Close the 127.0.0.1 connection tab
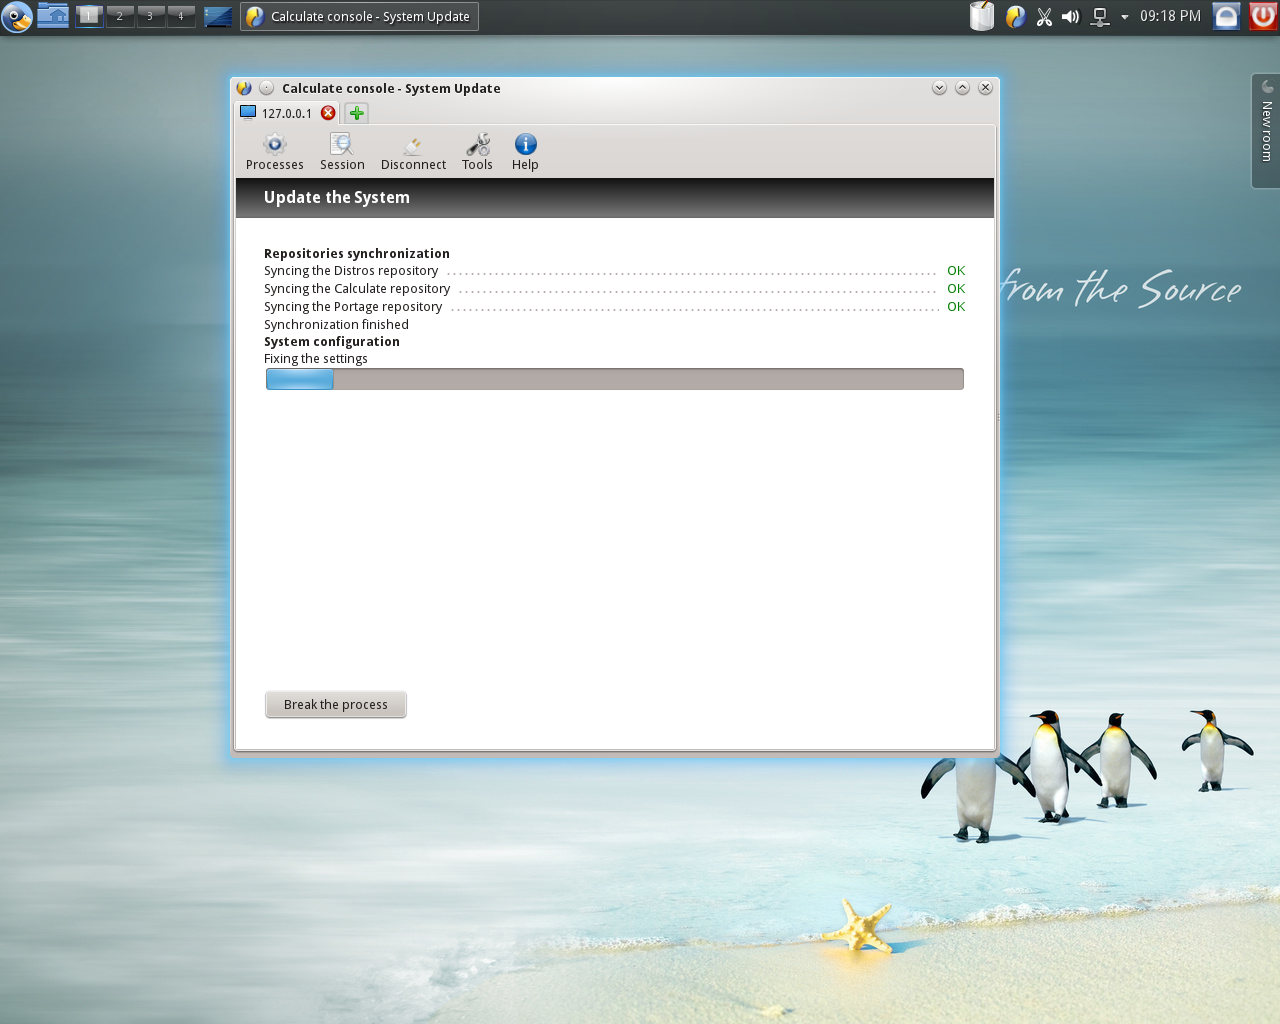This screenshot has width=1280, height=1024. [x=328, y=113]
